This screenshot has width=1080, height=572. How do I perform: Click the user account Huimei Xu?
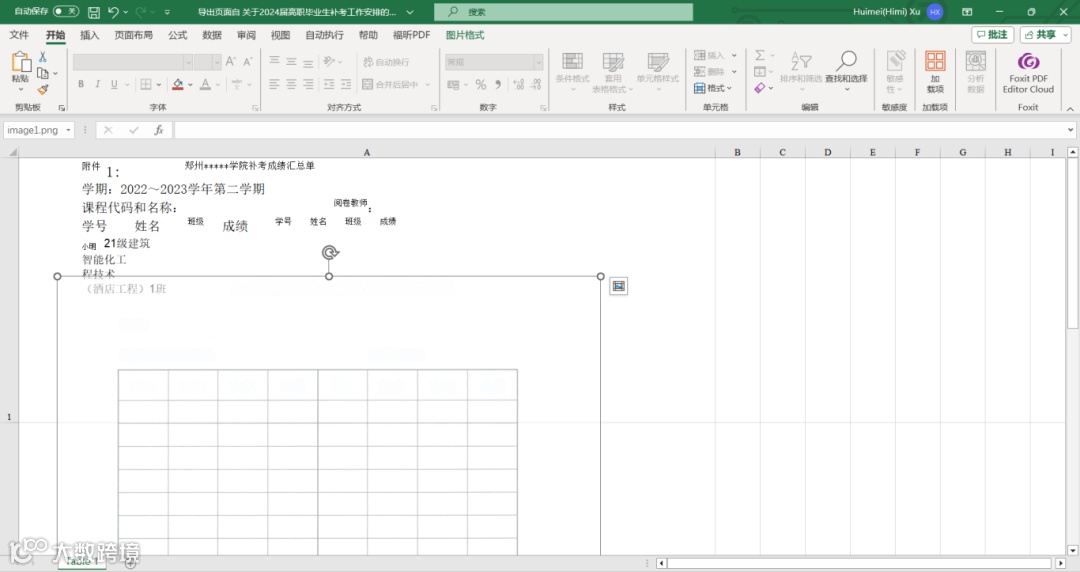point(897,12)
